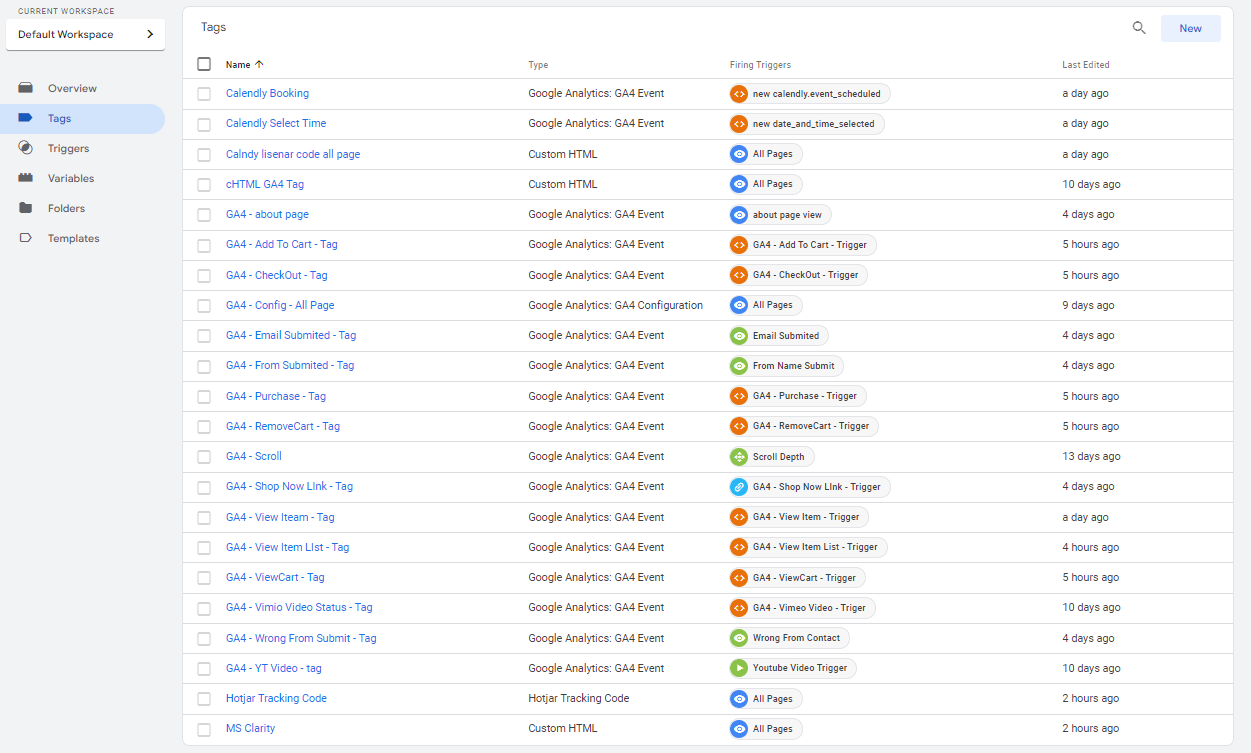Click the Last Edited column header
The width and height of the screenshot is (1251, 753).
pos(1086,65)
